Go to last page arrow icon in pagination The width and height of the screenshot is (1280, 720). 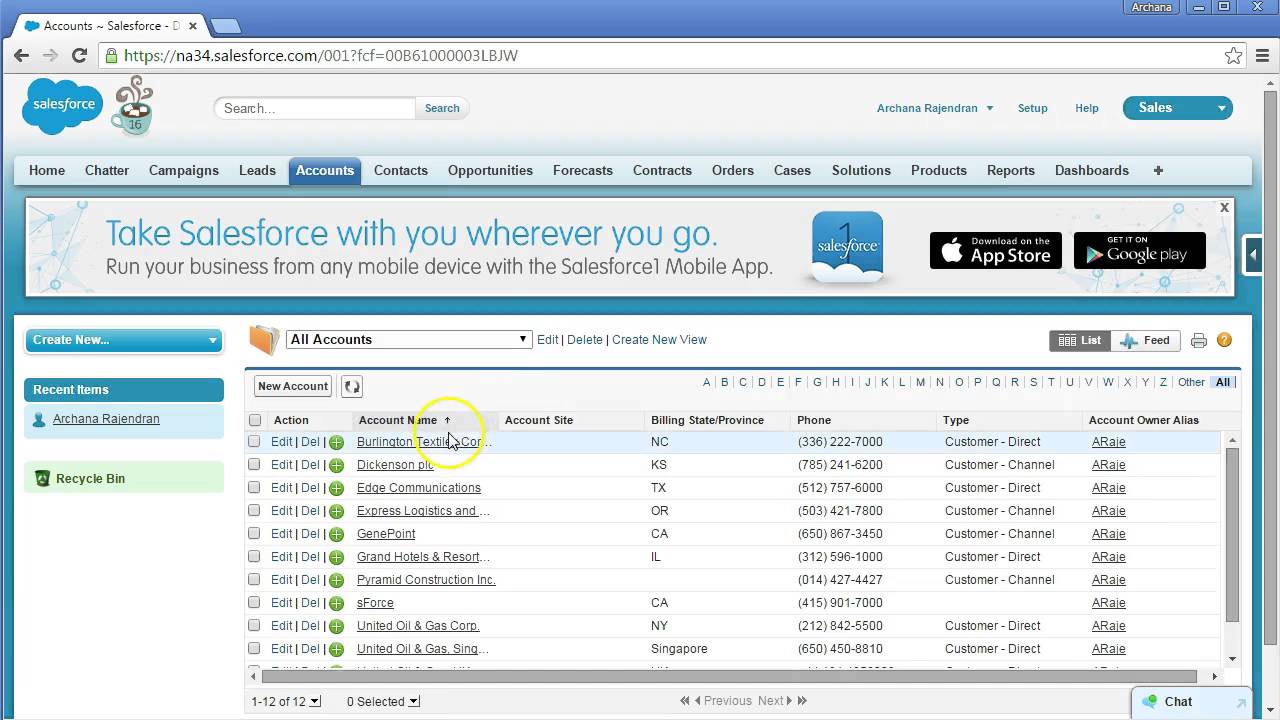pyautogui.click(x=801, y=701)
